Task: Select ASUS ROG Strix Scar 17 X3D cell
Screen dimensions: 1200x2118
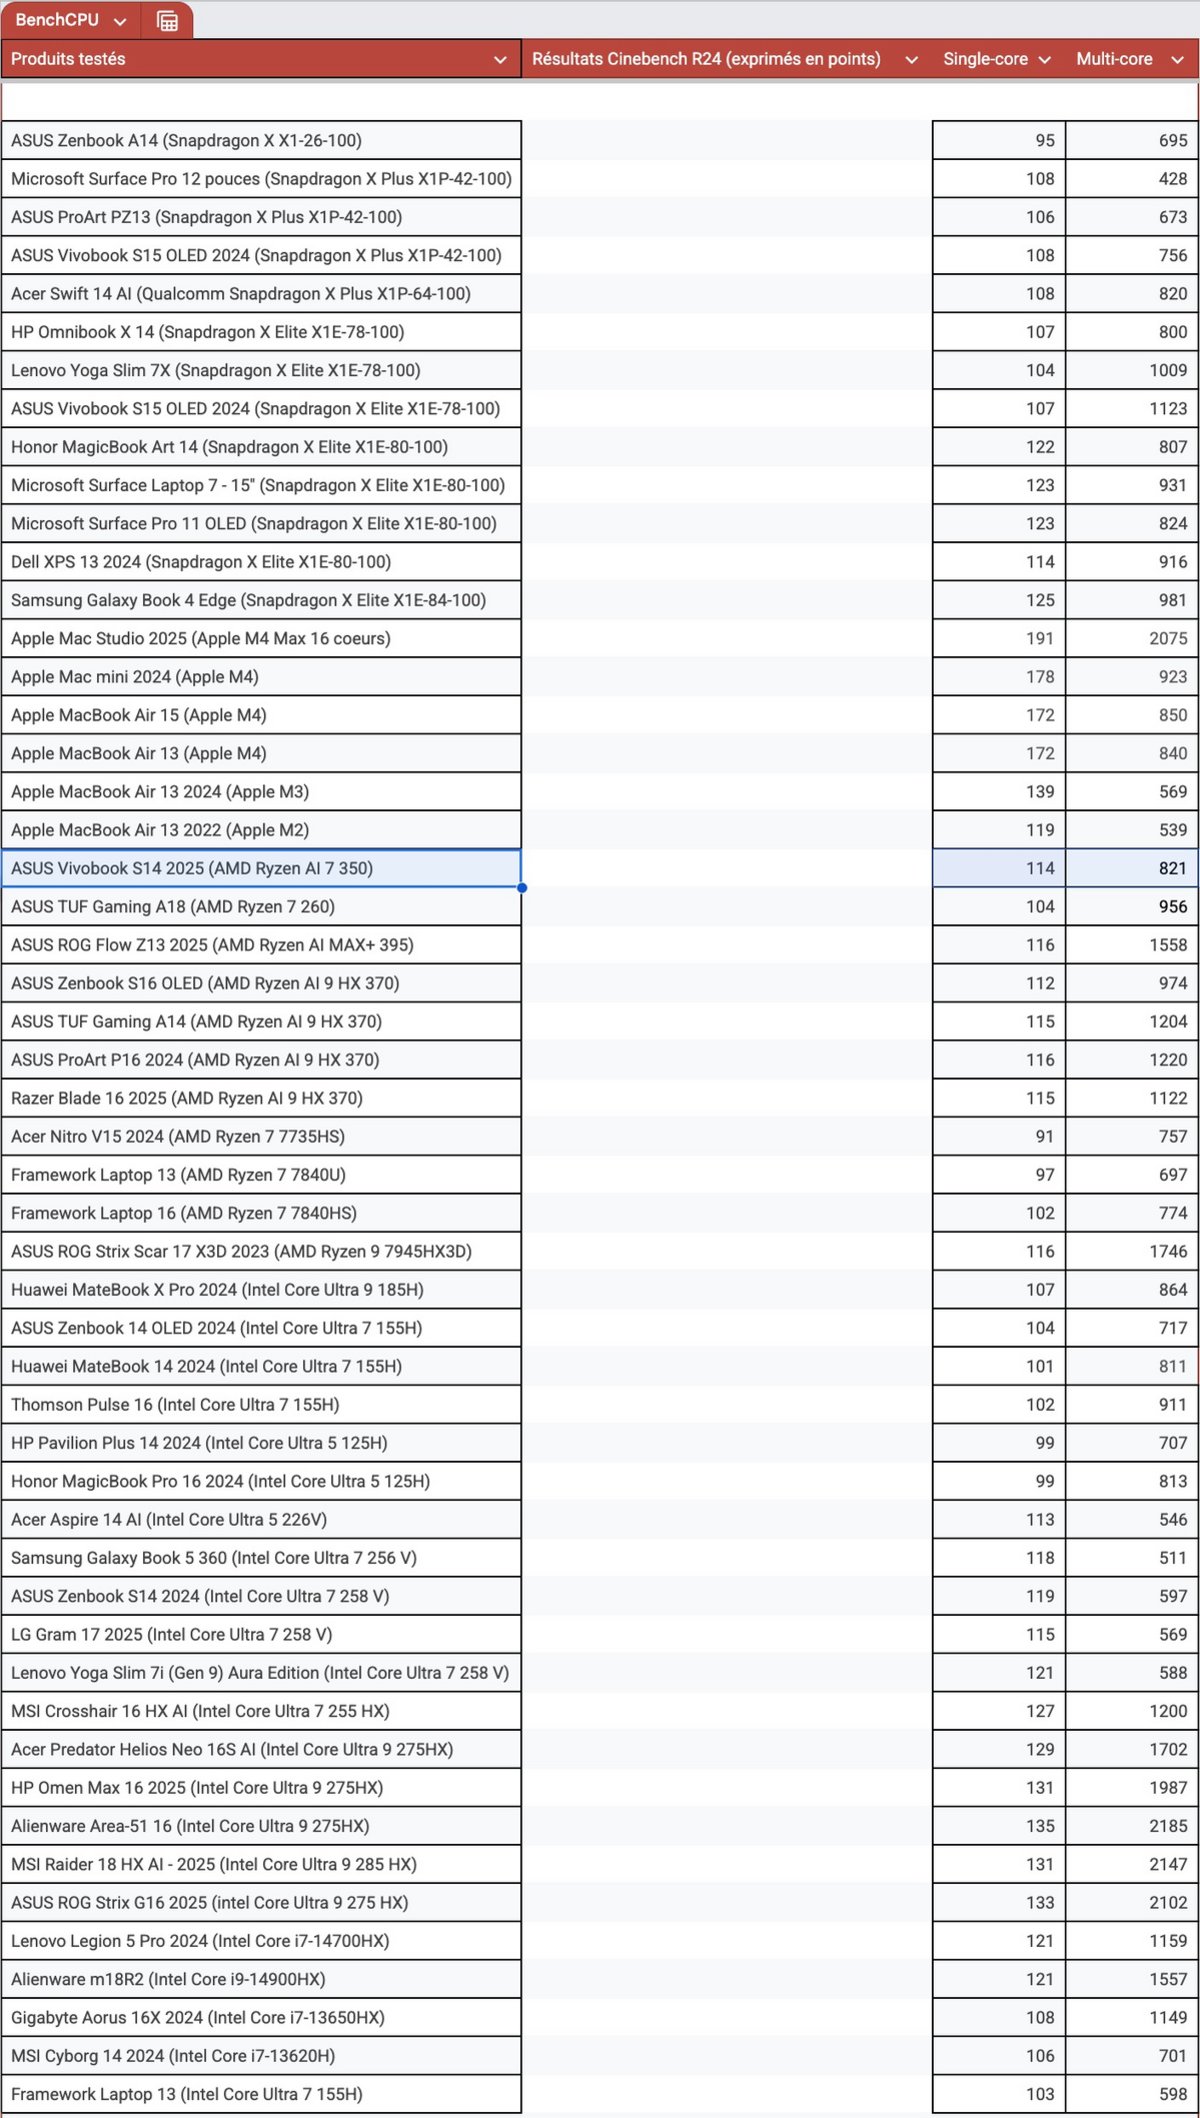Action: (261, 1252)
